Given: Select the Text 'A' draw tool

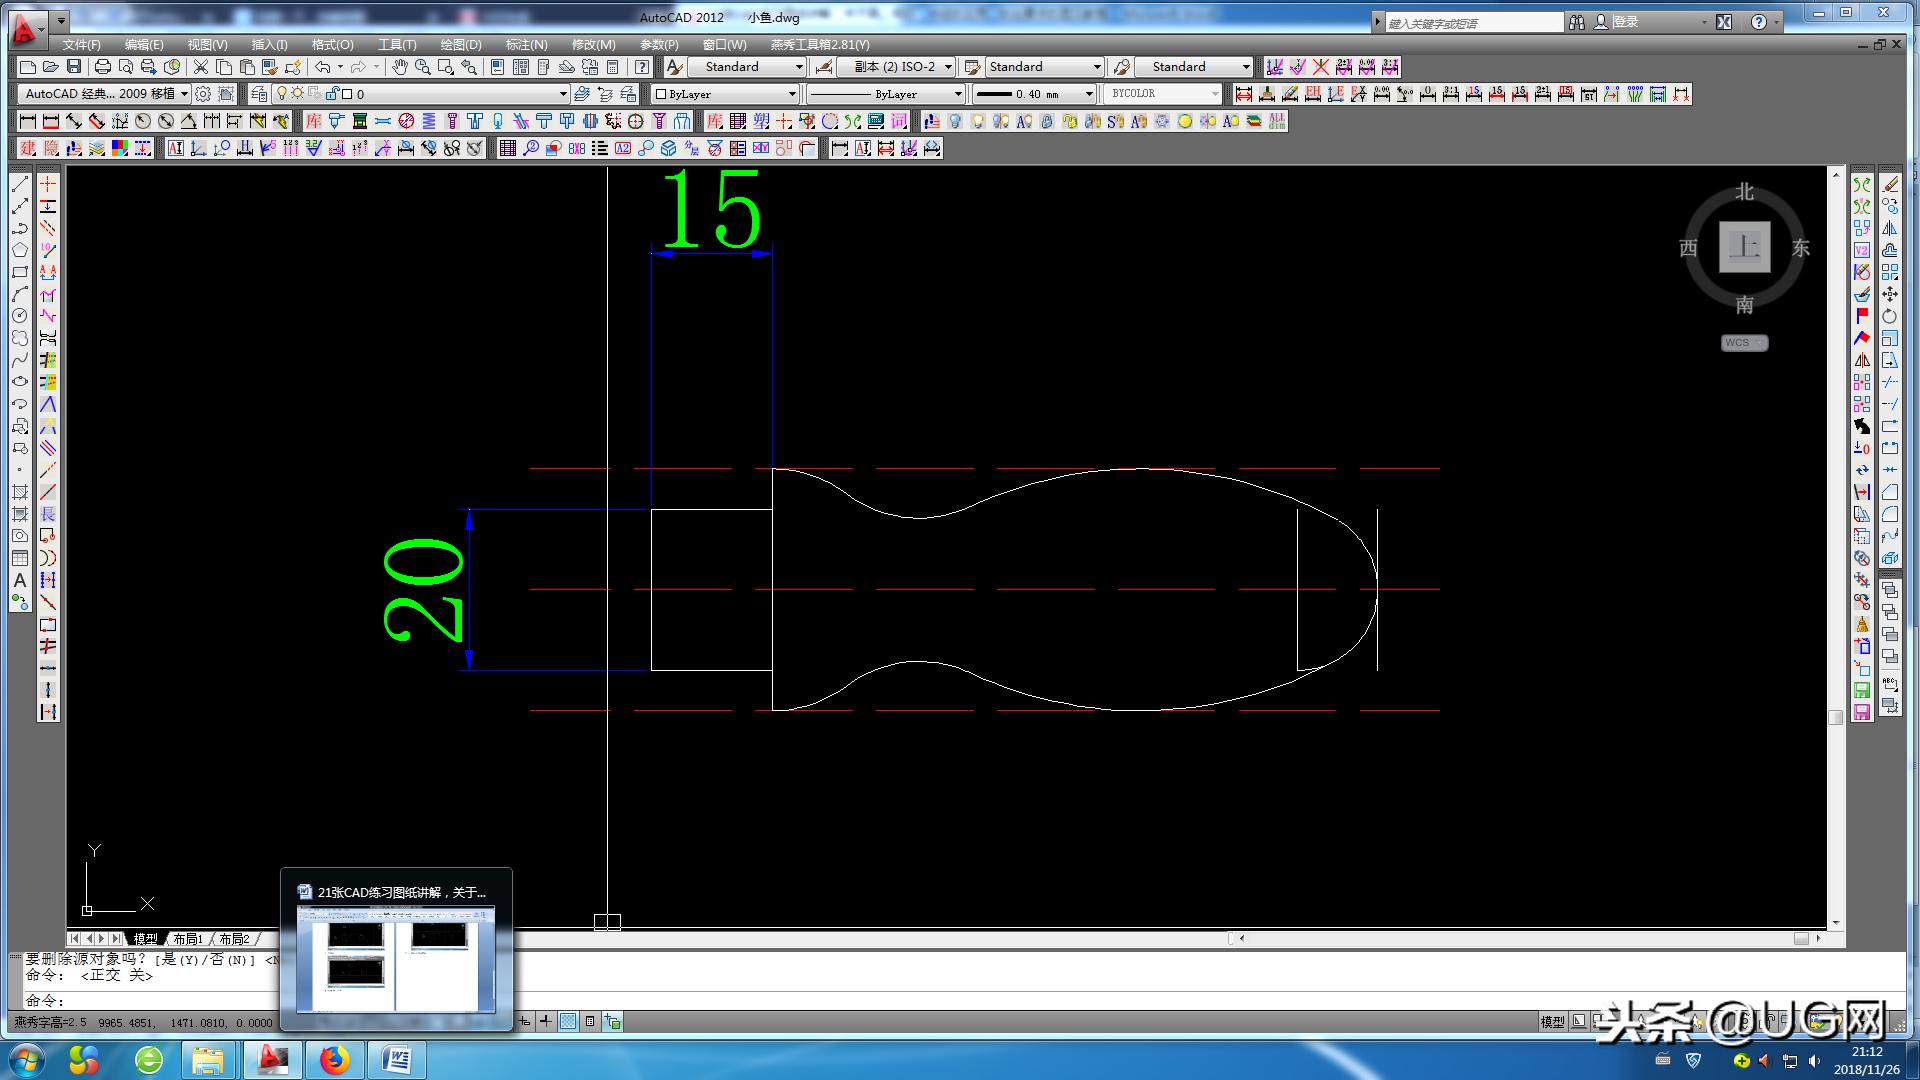Looking at the screenshot, I should coord(19,580).
